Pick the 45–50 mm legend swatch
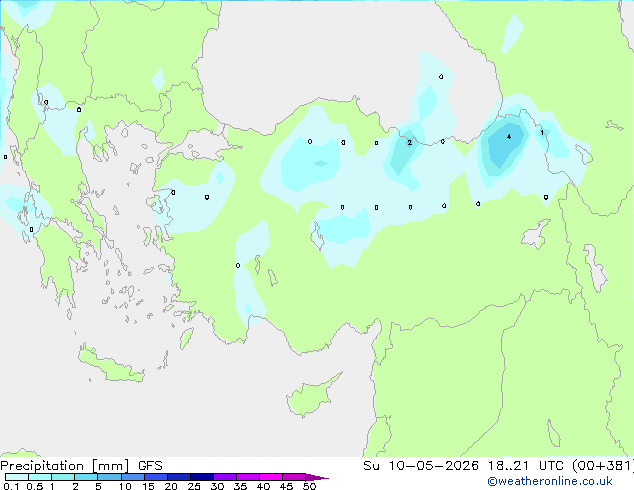Screen dimensions: 634x490 294,477
